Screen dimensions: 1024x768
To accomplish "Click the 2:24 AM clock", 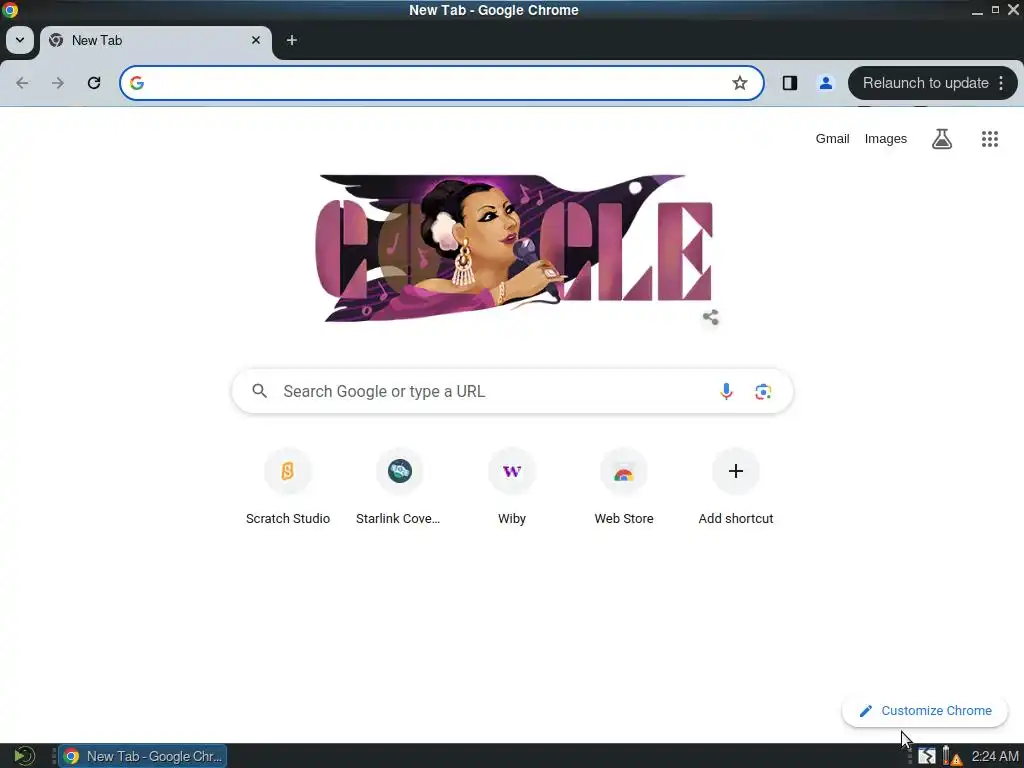I will tap(995, 756).
